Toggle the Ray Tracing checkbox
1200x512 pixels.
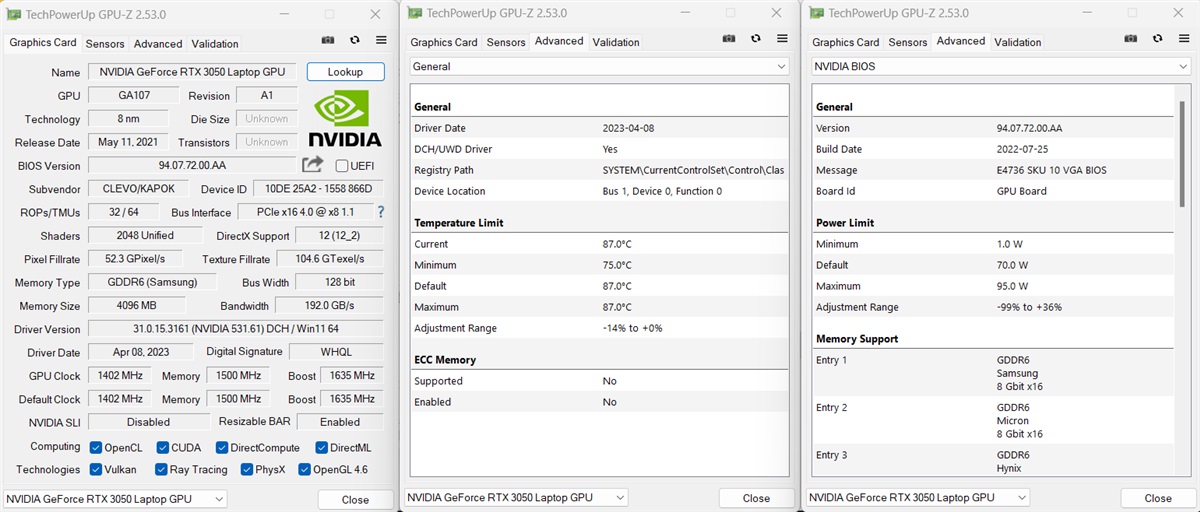(x=162, y=470)
